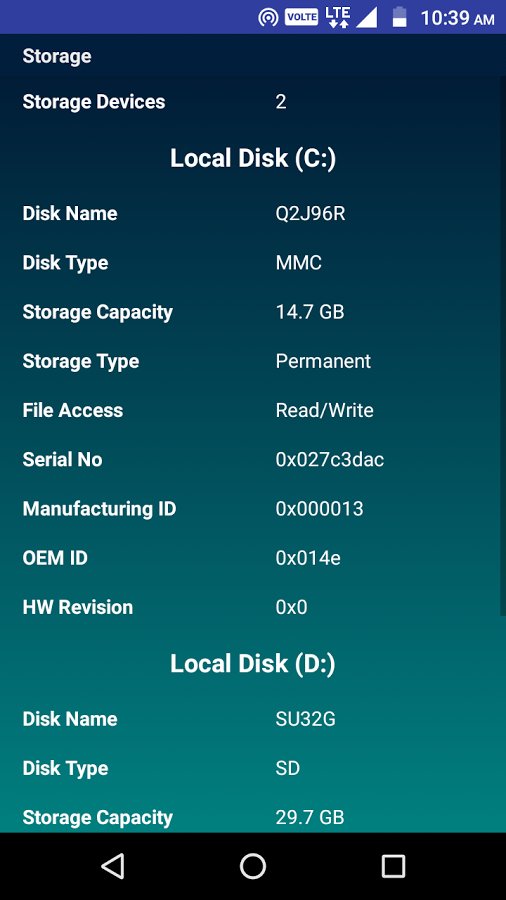Tap the hotspot icon in status bar

point(268,18)
